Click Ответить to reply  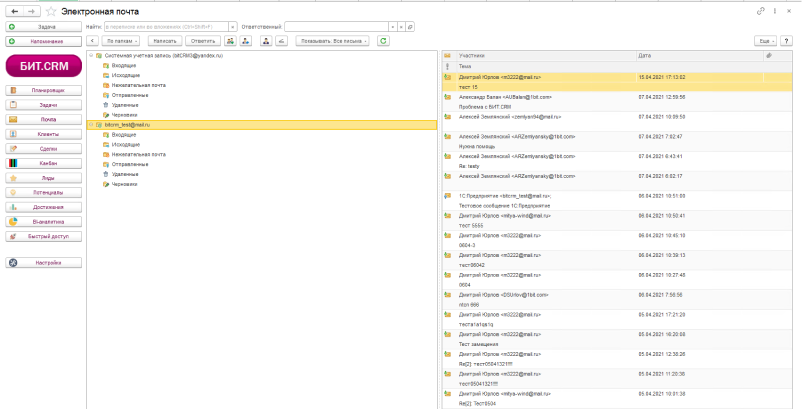203,41
